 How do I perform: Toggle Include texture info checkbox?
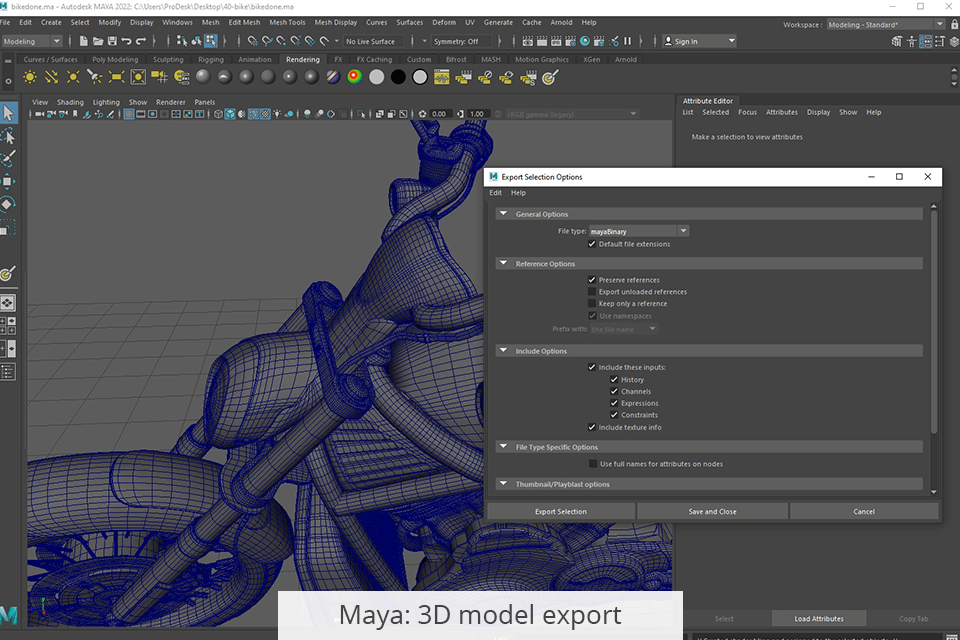[592, 427]
